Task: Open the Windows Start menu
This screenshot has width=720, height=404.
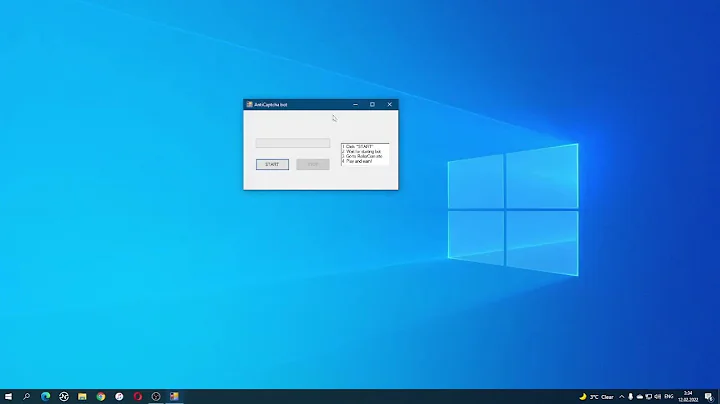Action: pos(8,396)
